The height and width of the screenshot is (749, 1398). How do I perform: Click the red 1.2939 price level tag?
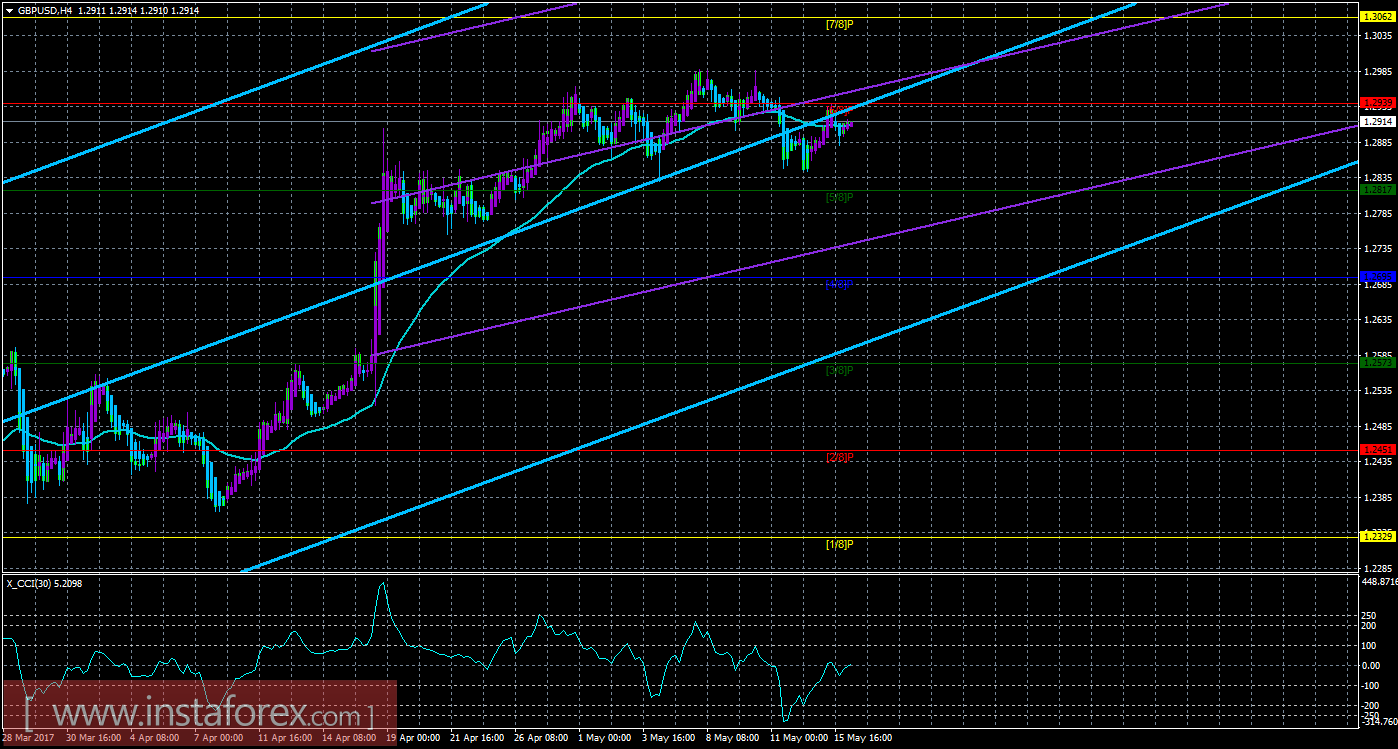pyautogui.click(x=1378, y=103)
